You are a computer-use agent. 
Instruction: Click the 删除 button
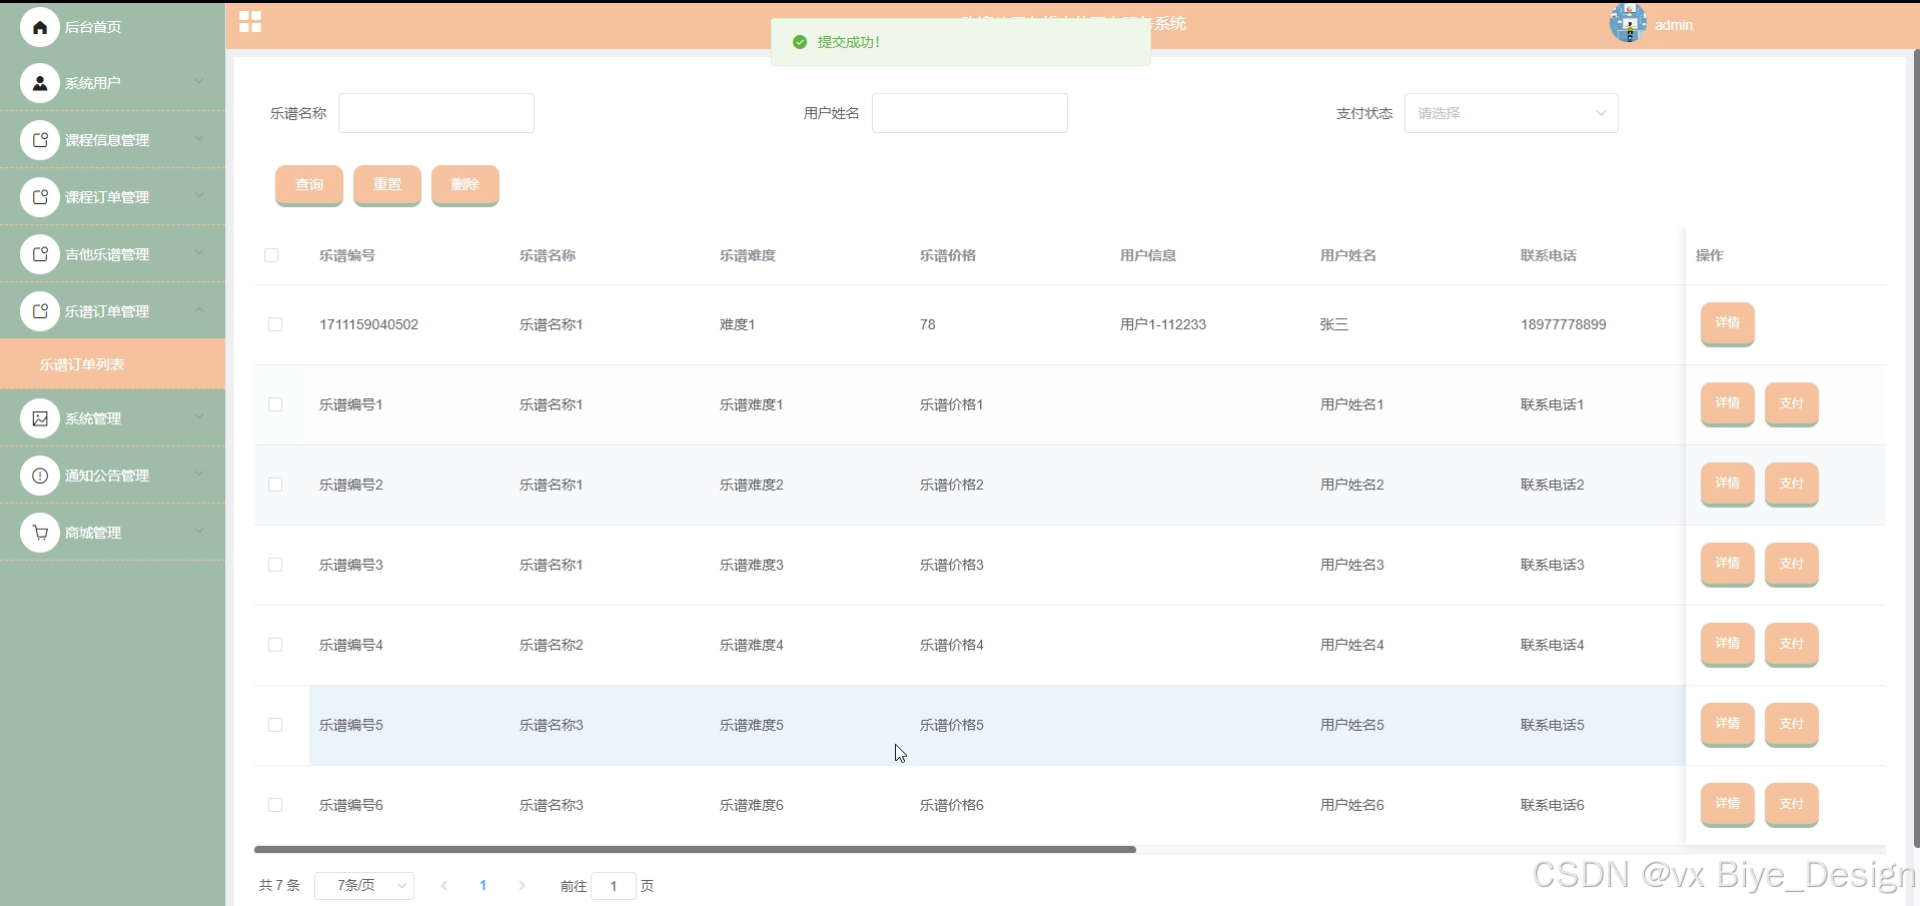(x=465, y=185)
